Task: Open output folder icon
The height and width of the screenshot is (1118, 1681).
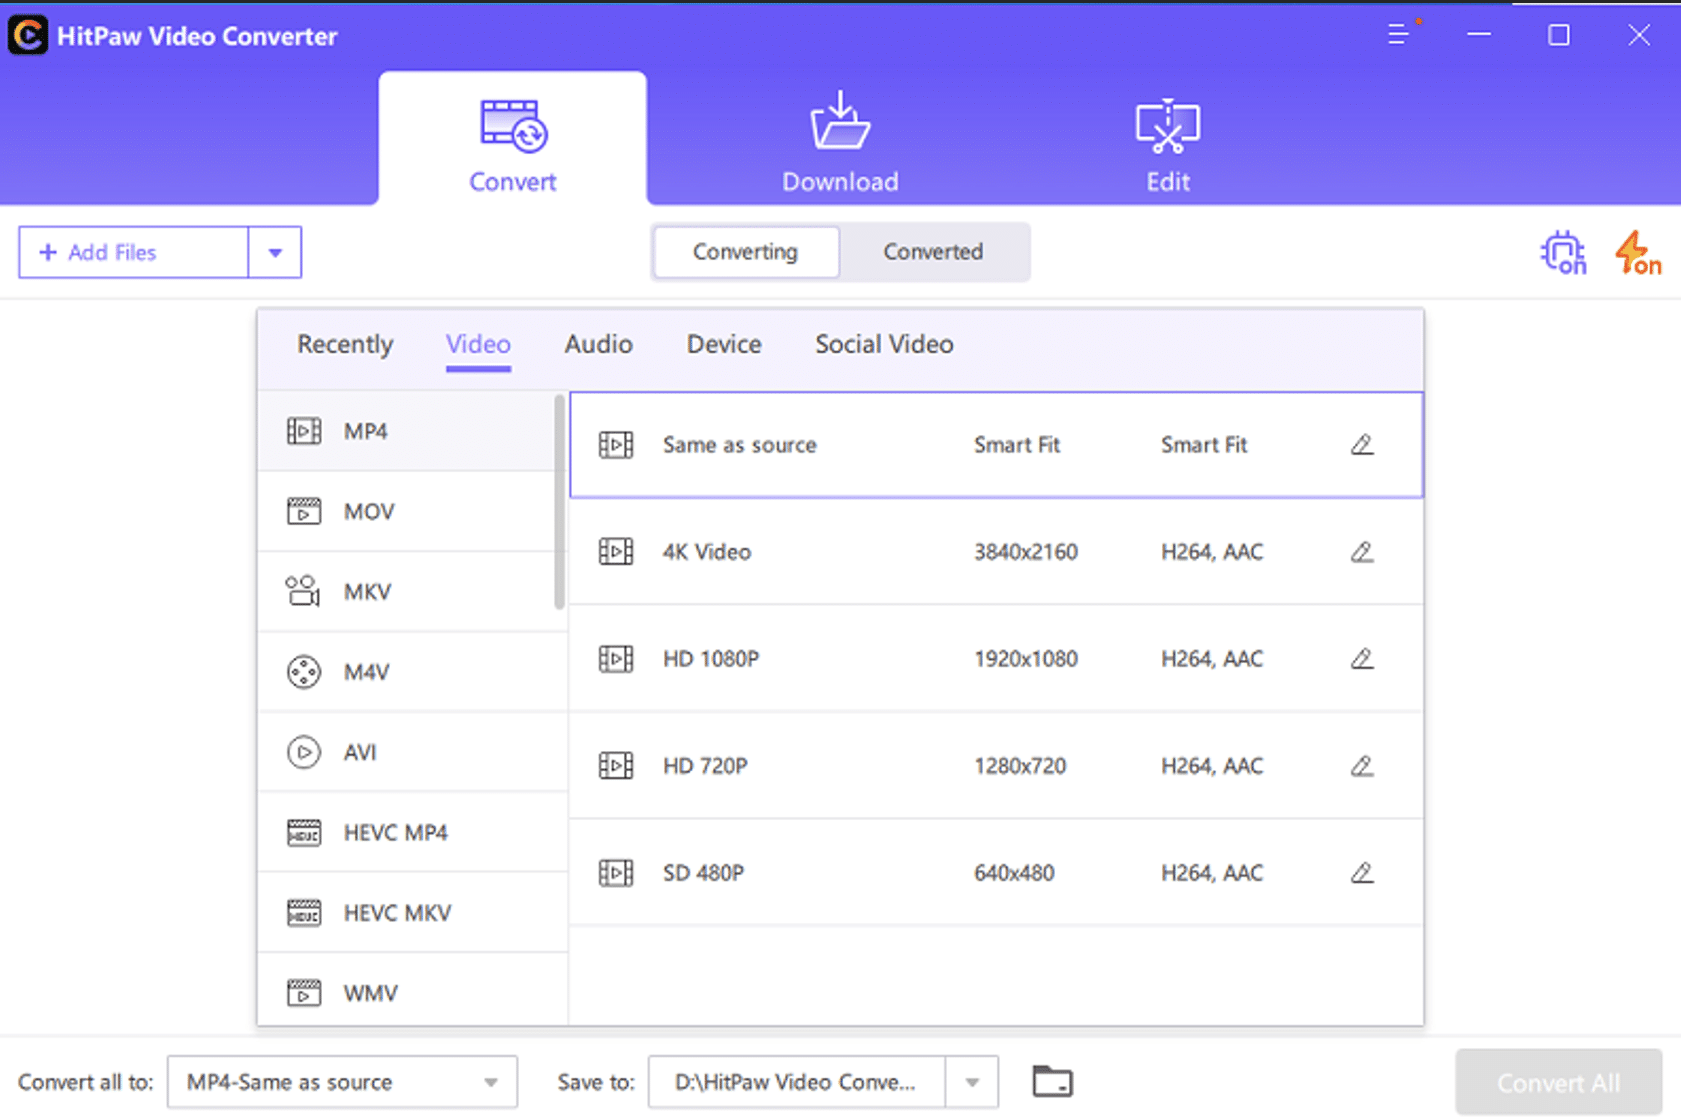Action: [x=1052, y=1081]
